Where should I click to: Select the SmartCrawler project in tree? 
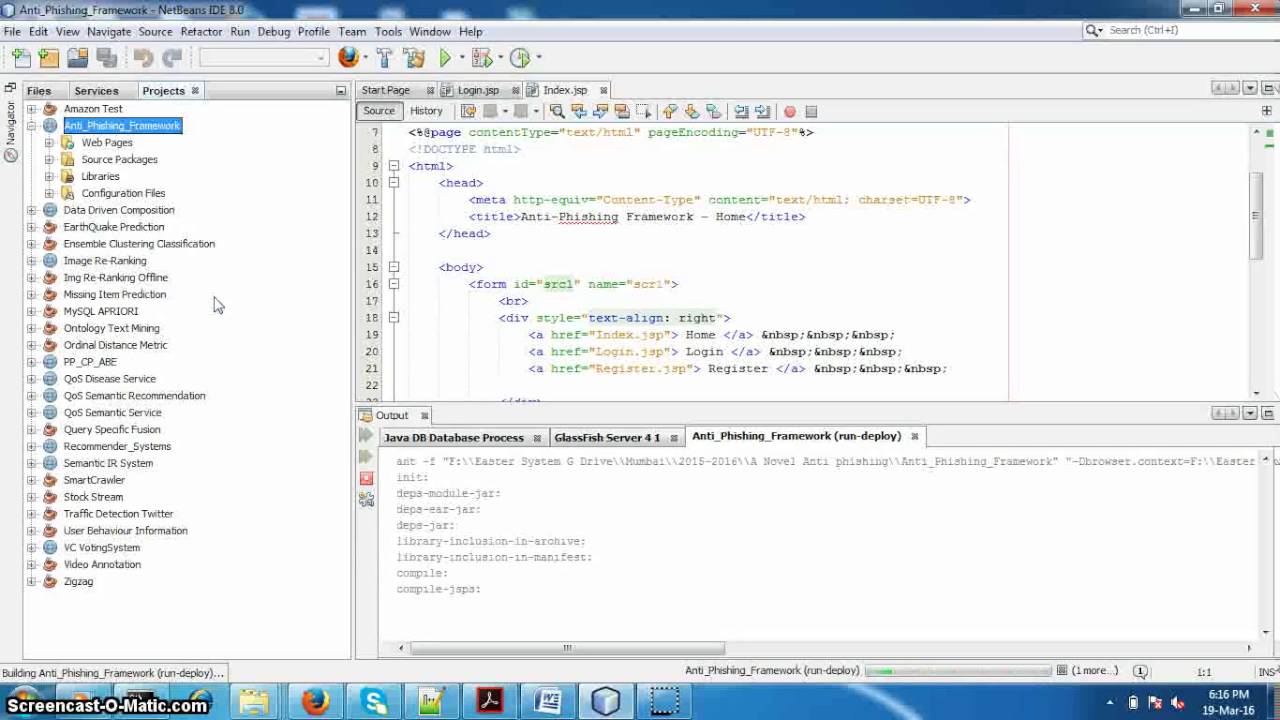click(x=94, y=480)
